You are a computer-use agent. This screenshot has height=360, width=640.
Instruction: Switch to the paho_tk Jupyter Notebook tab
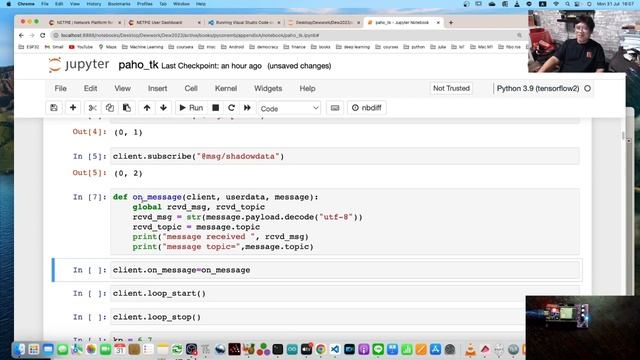coord(403,22)
